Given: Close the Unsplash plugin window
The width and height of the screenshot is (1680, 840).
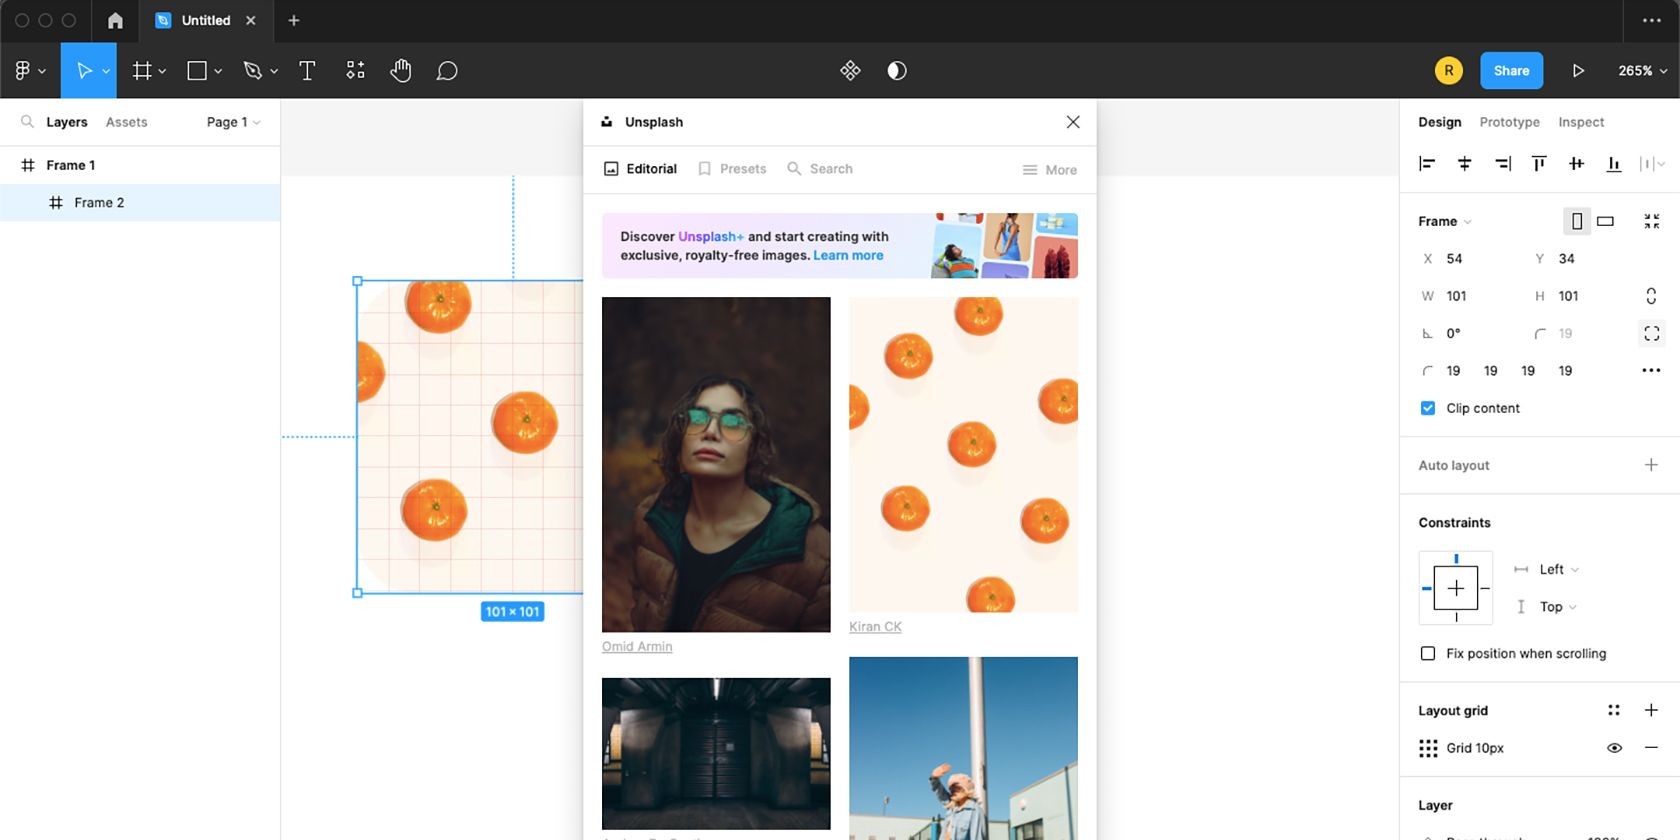Looking at the screenshot, I should 1073,122.
